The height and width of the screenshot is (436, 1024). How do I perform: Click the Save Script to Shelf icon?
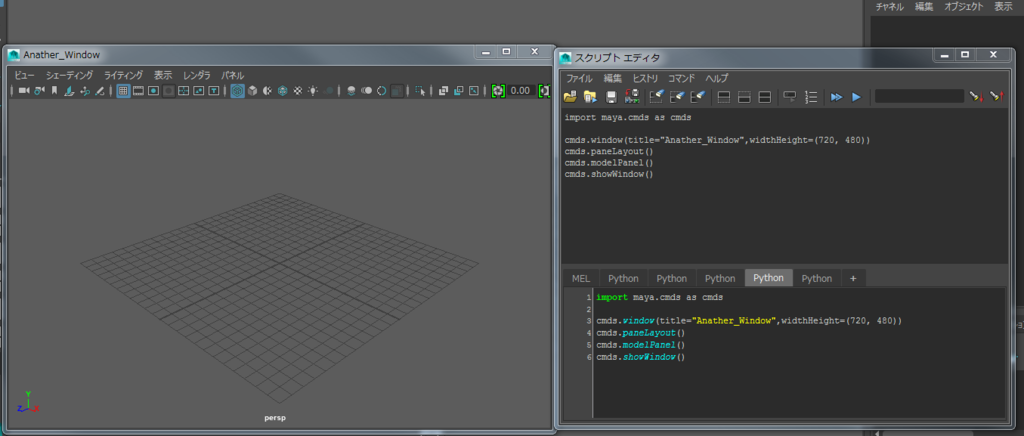tap(632, 97)
